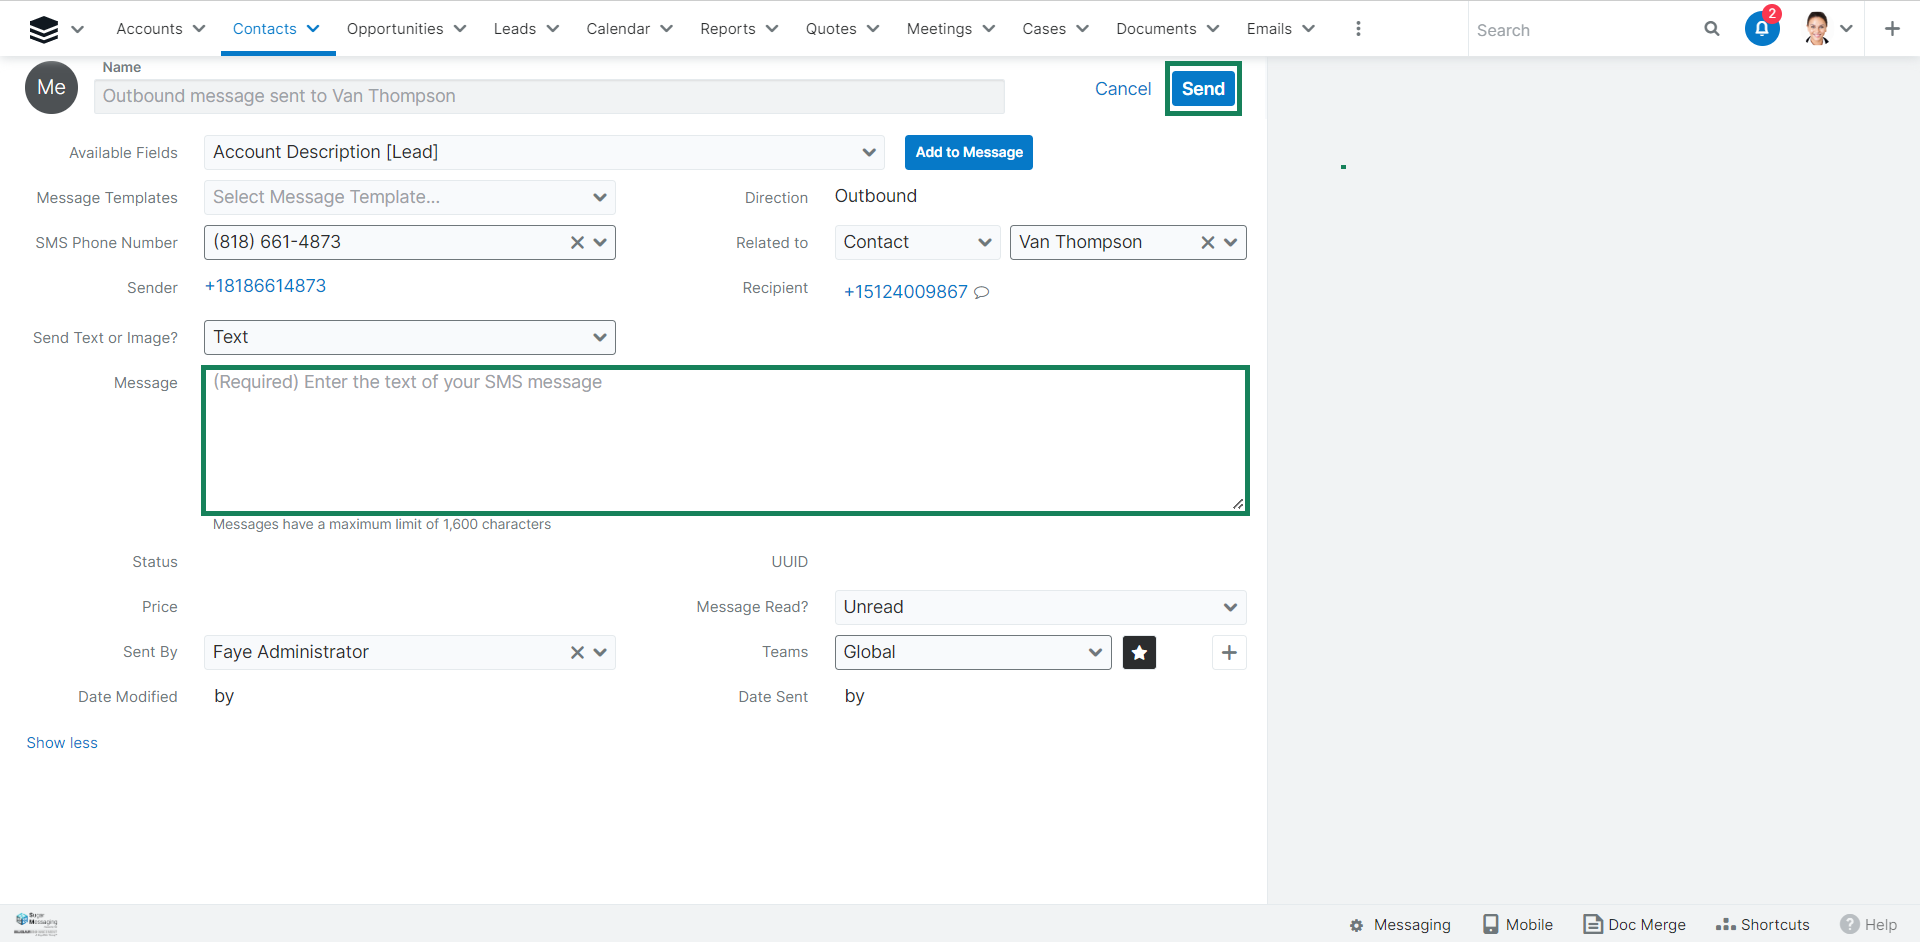The height and width of the screenshot is (942, 1920).
Task: Click the search magnifier icon
Action: 1711,29
